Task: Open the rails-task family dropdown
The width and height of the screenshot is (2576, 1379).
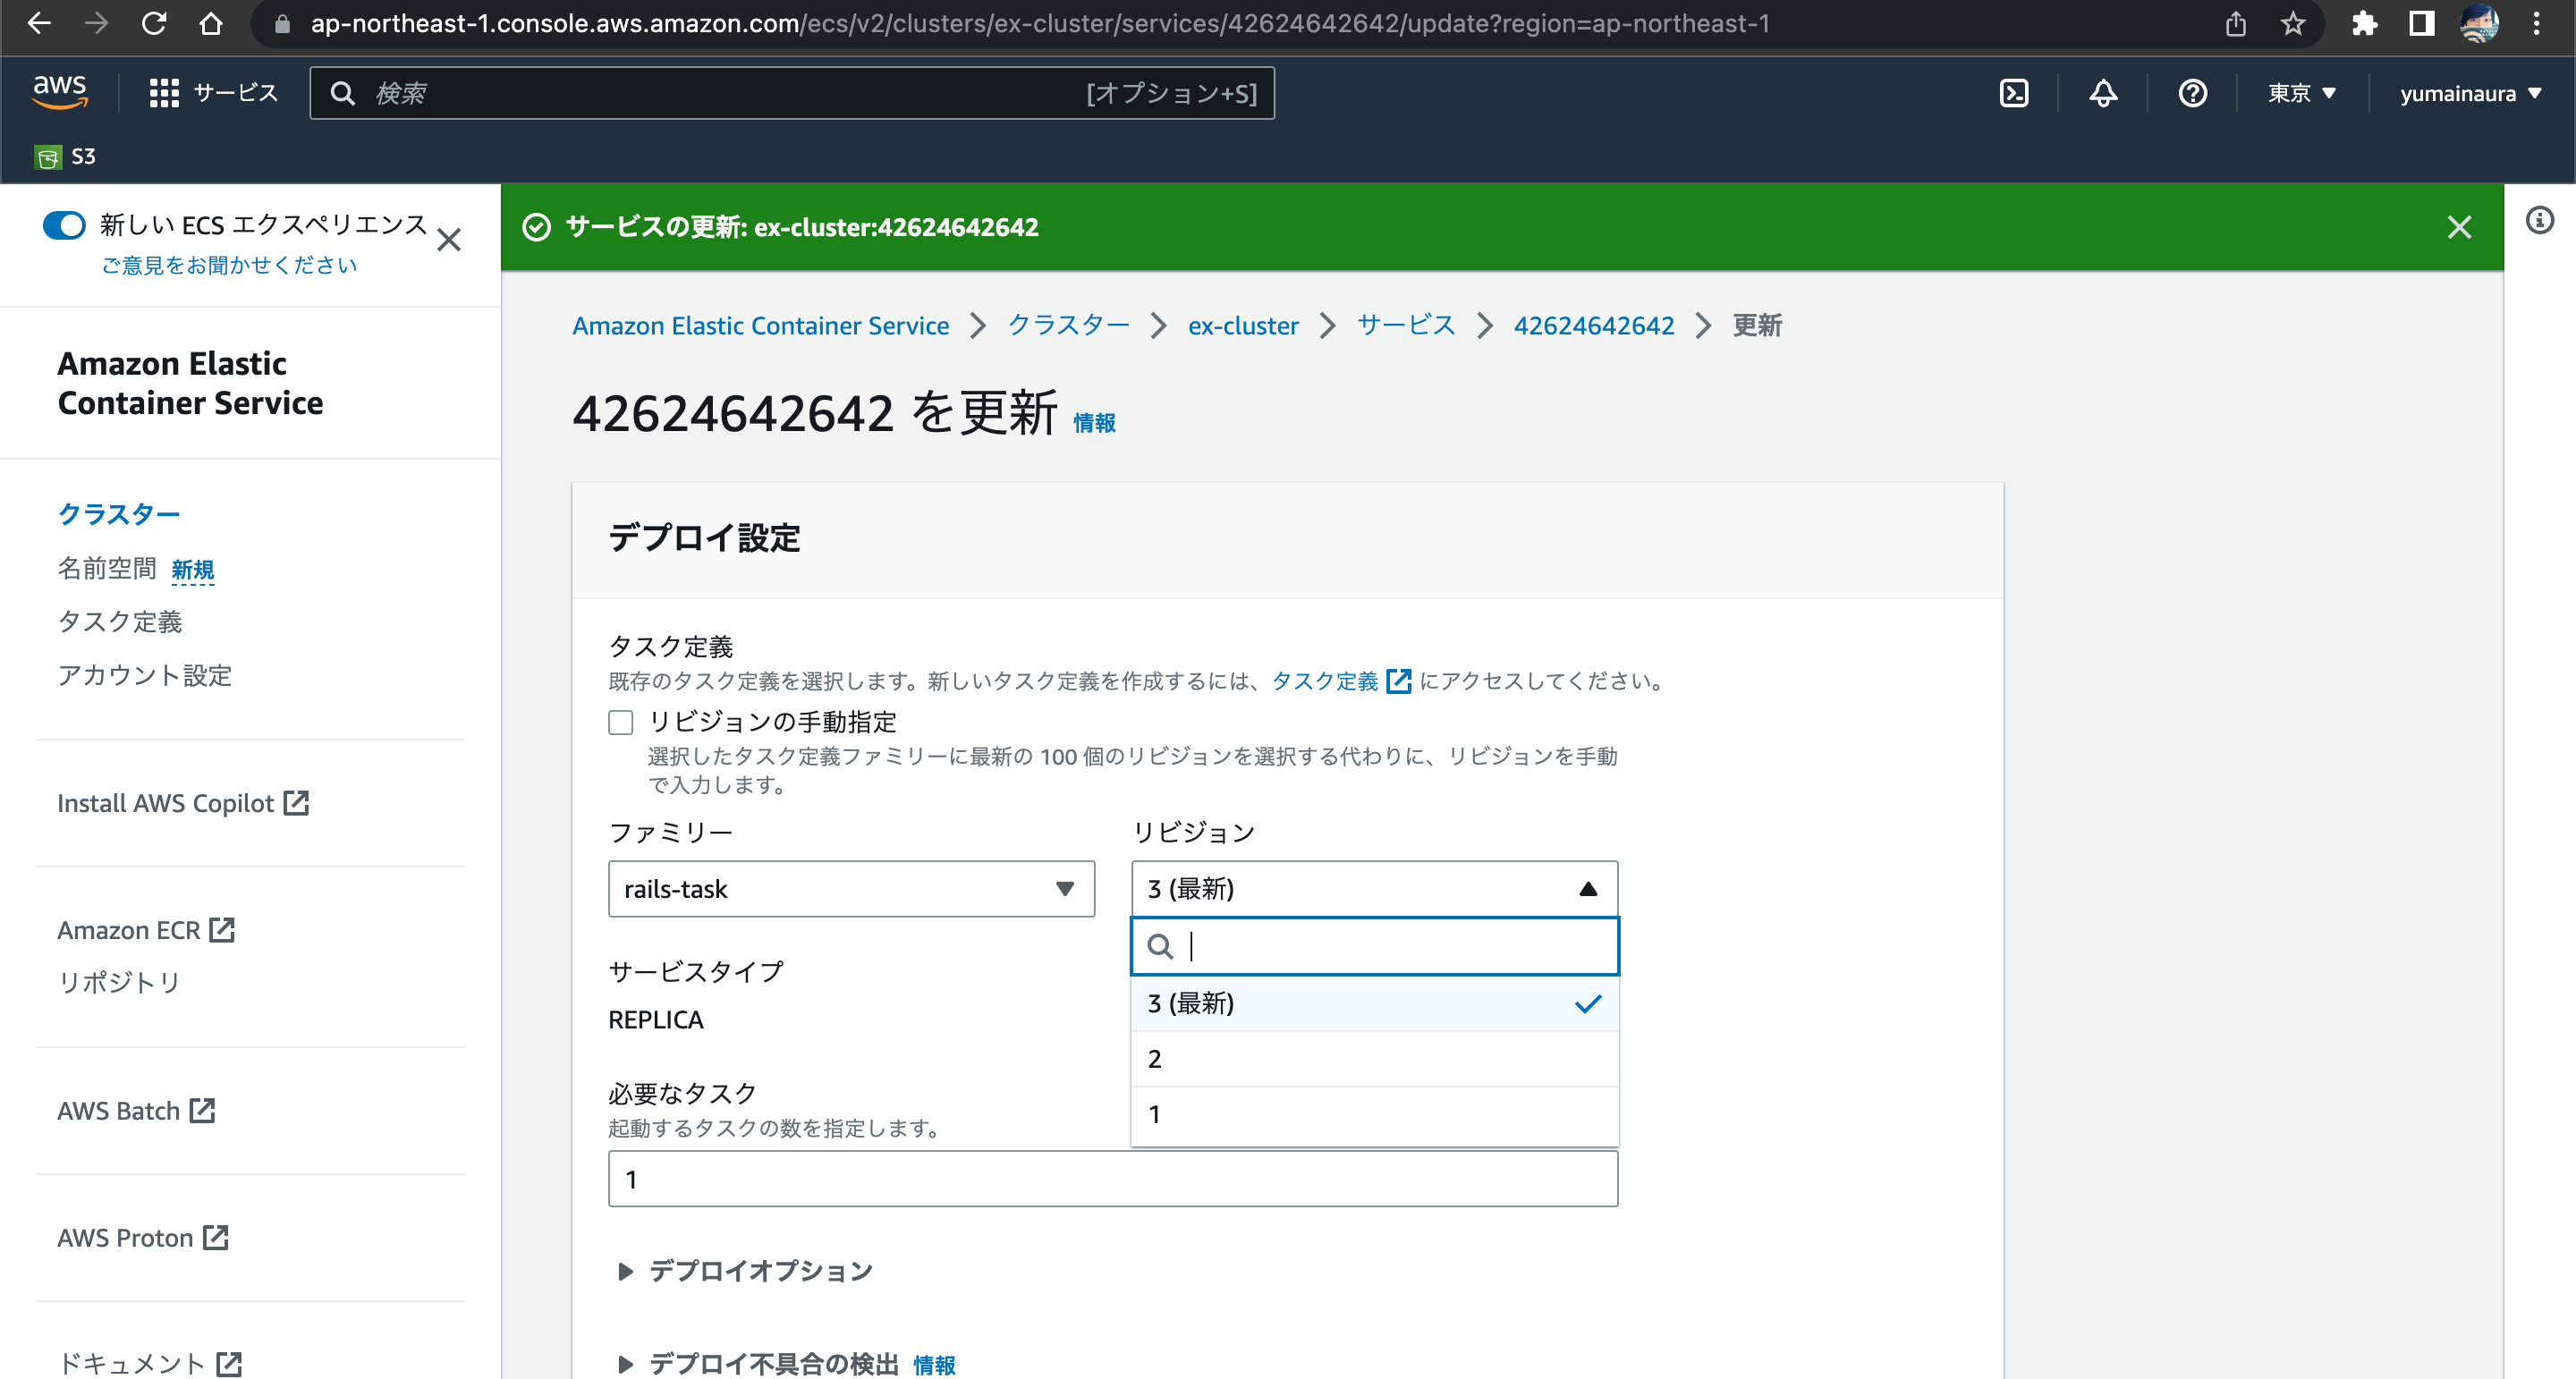Action: 851,889
